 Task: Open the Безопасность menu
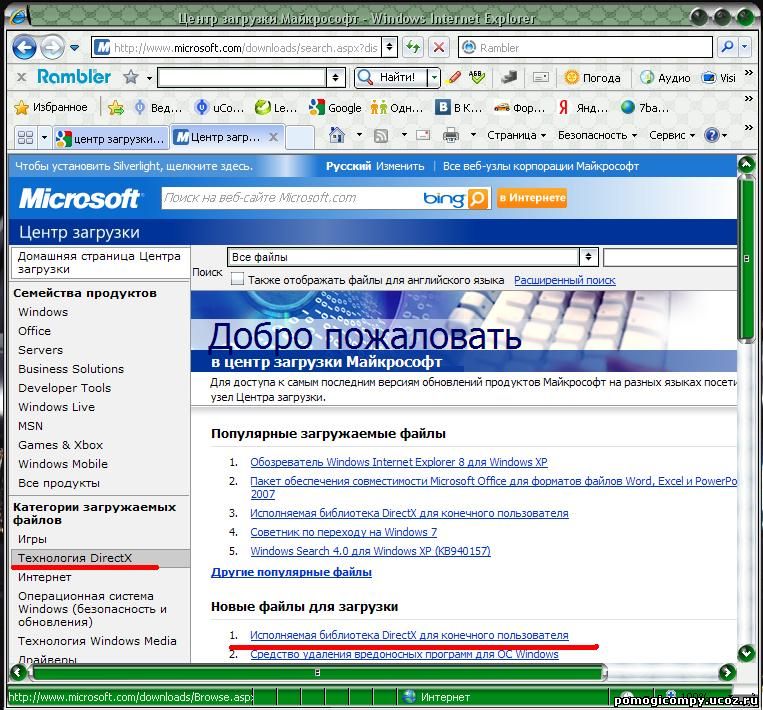597,135
